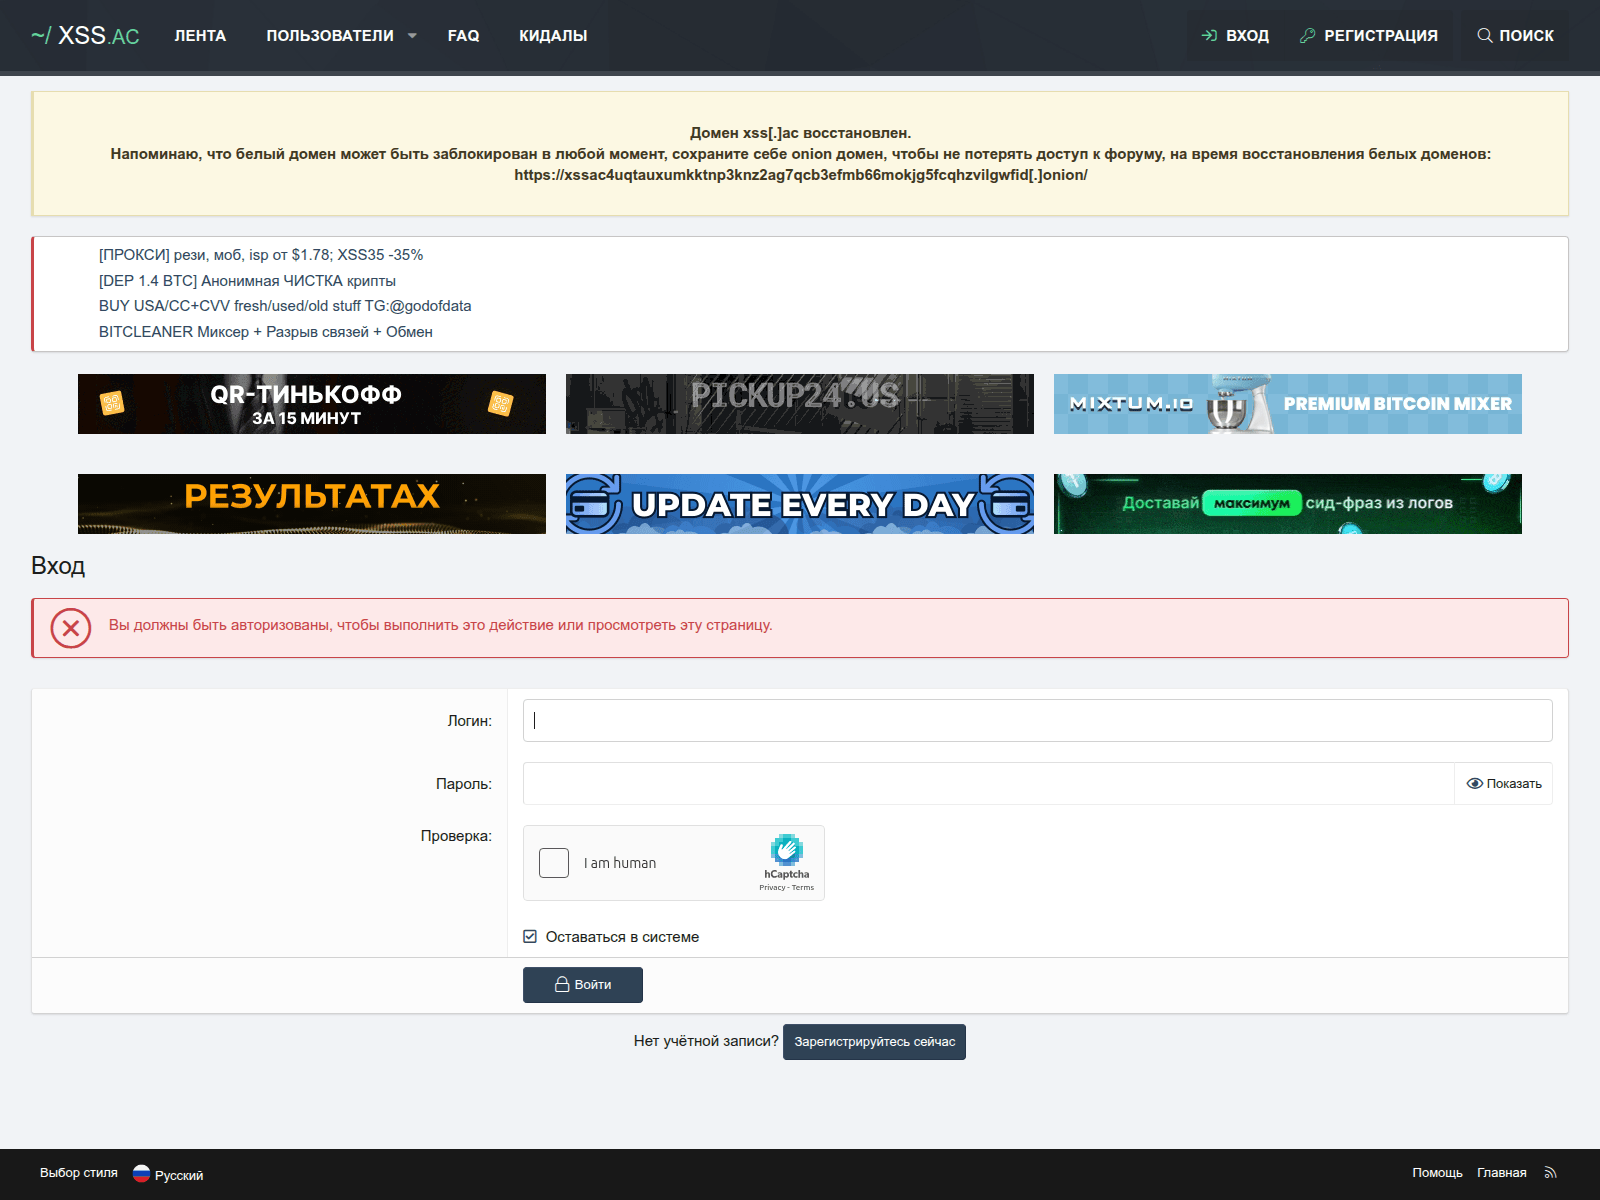Click the red error X icon
Screen dimensions: 1600x1200
coord(71,628)
